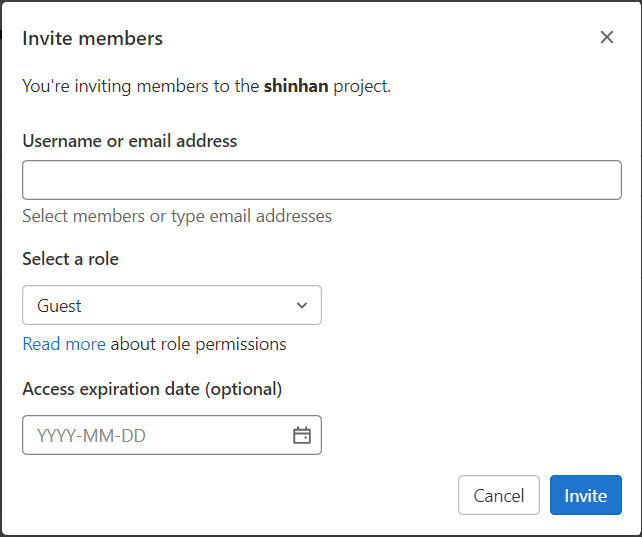Click the word 'project.' in the description
Screen dimensions: 642x537
362,86
